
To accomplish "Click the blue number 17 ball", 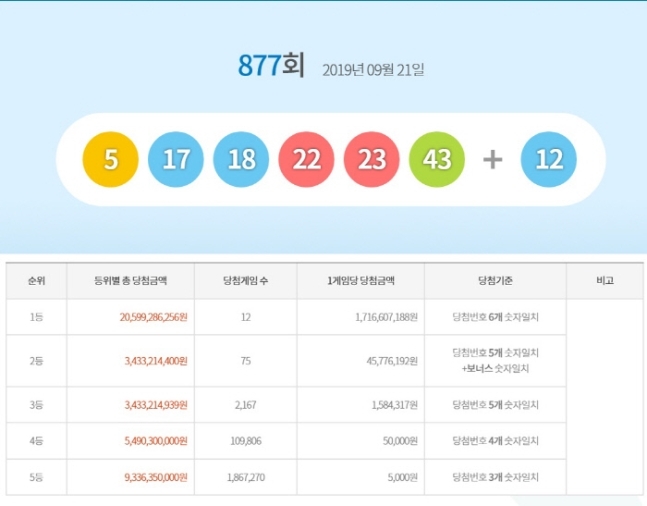I will 176,160.
